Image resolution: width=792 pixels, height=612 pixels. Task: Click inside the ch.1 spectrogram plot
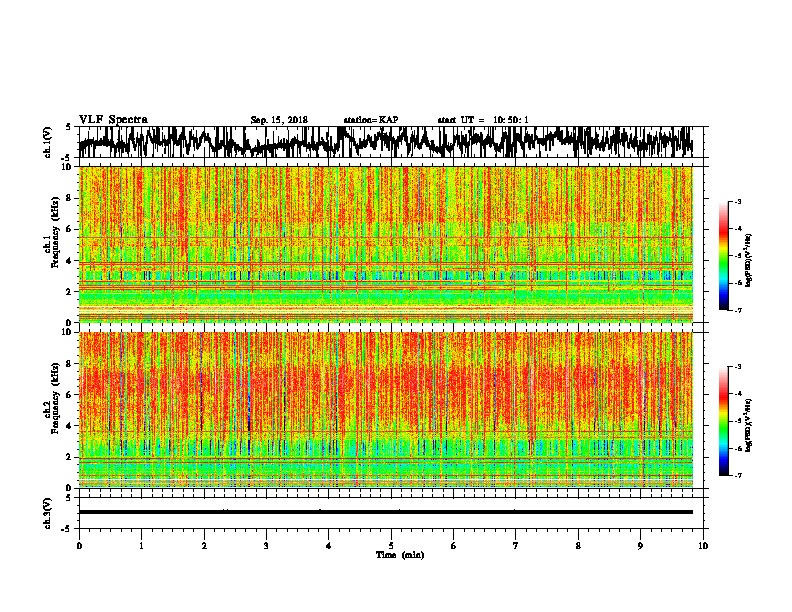click(x=385, y=244)
